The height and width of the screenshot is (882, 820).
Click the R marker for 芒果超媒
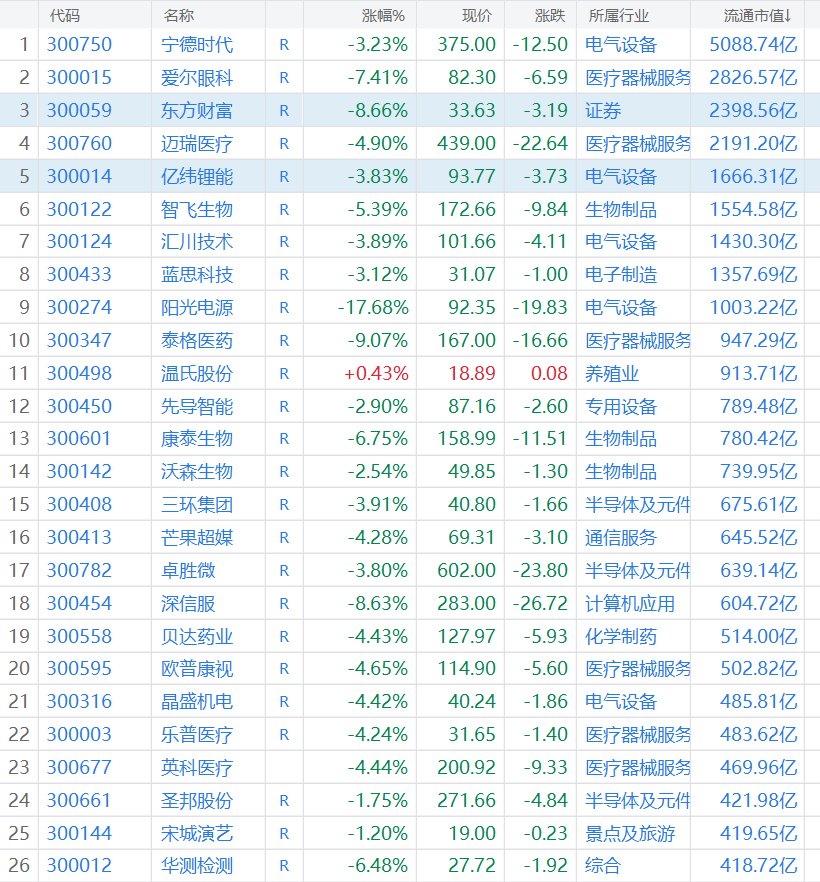coord(284,538)
